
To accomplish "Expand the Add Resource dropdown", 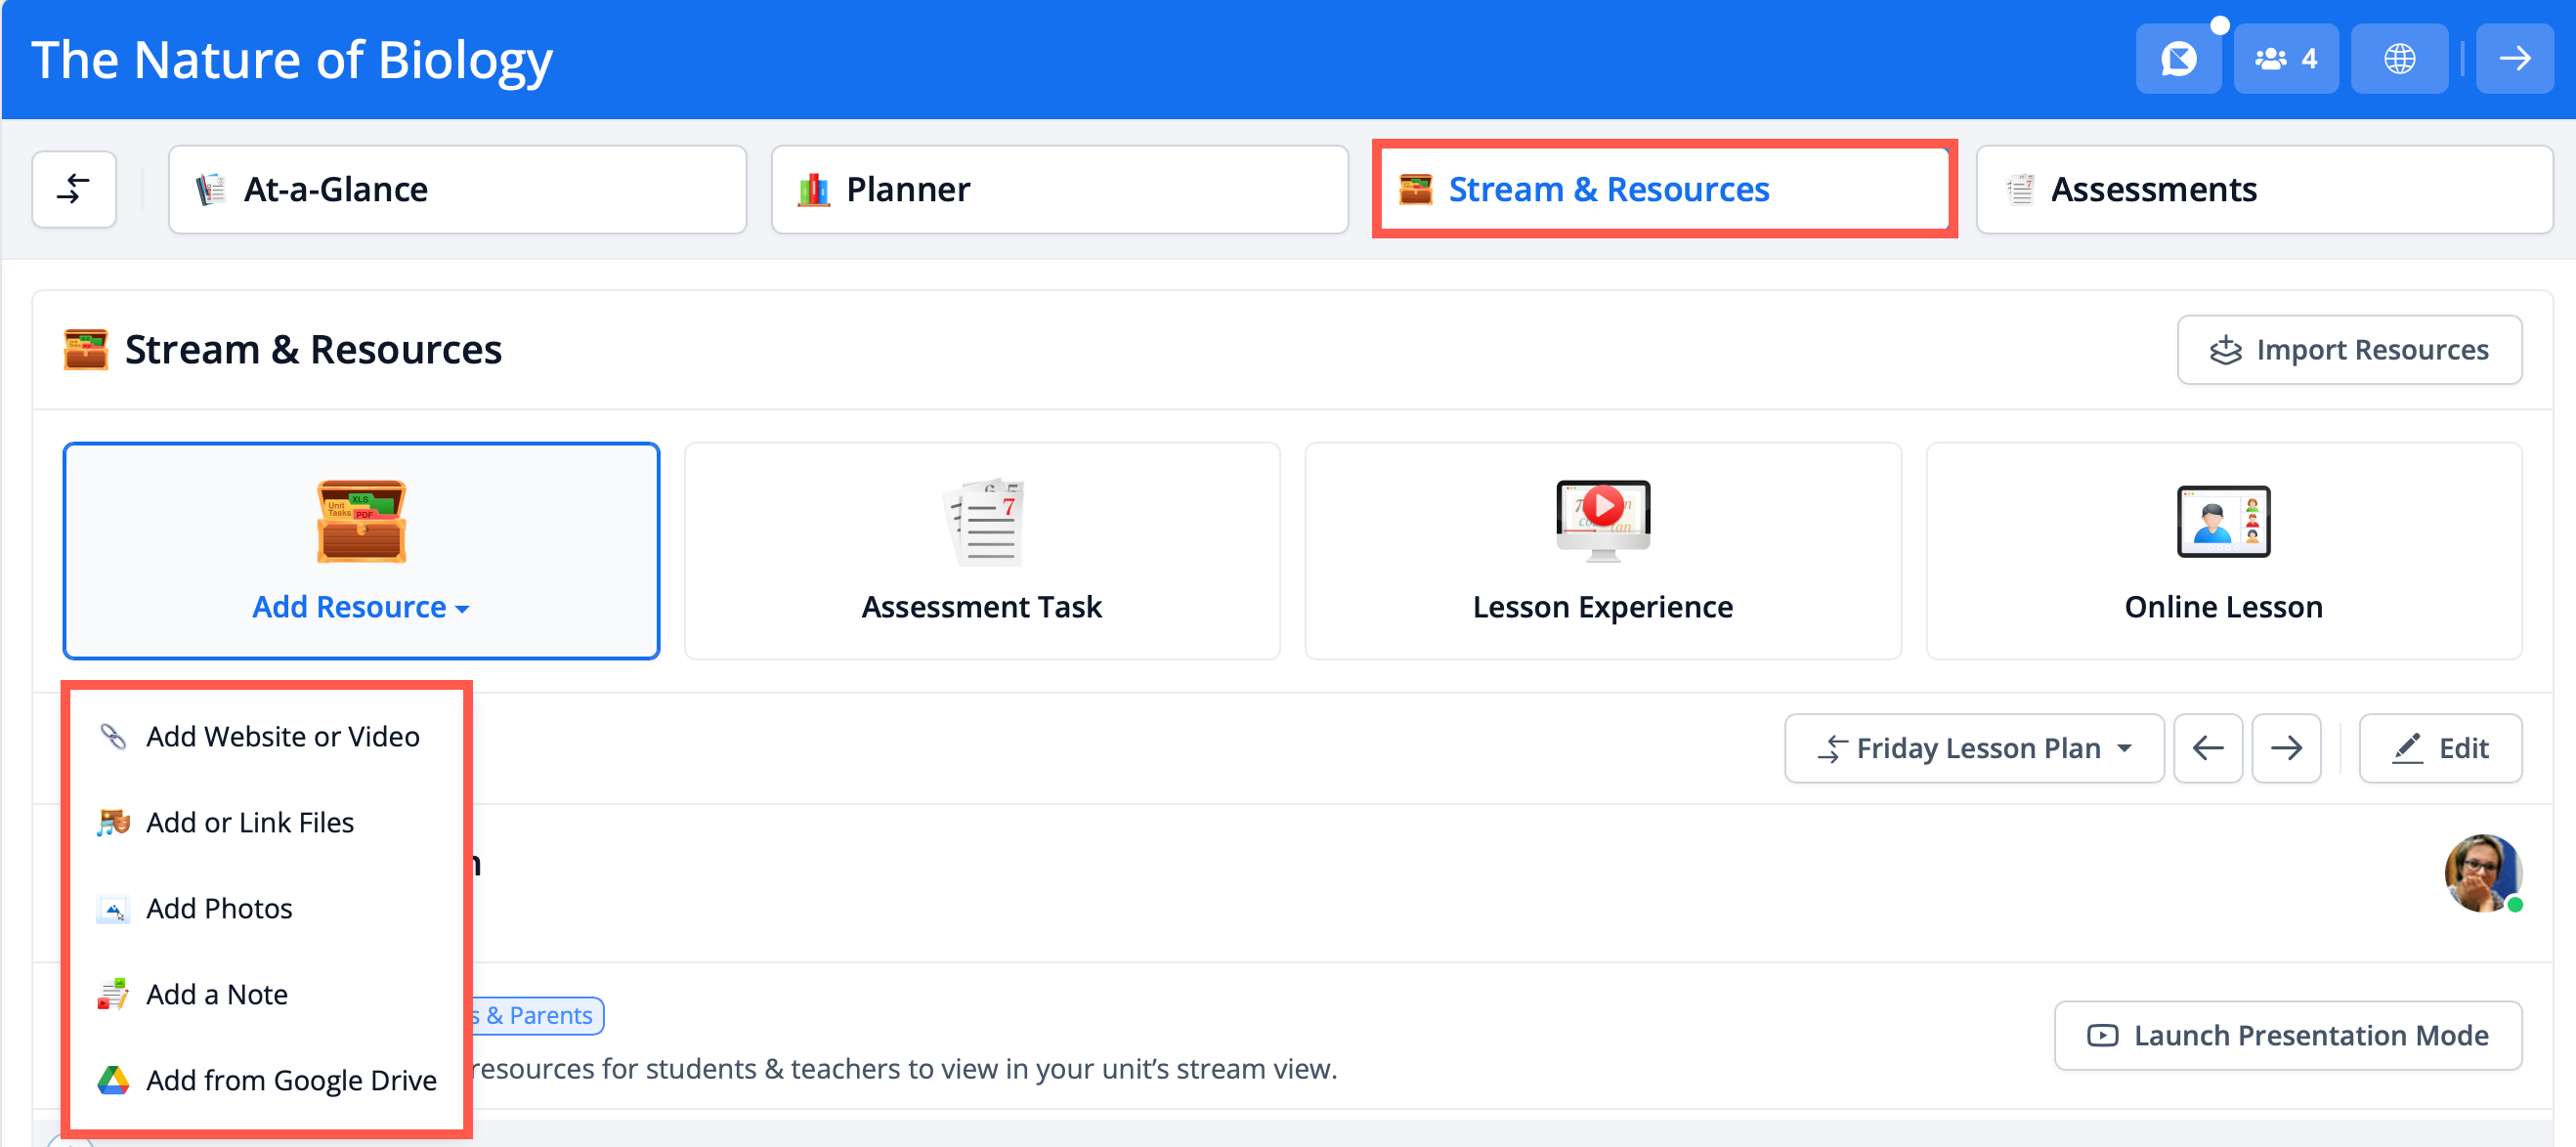I will point(360,607).
